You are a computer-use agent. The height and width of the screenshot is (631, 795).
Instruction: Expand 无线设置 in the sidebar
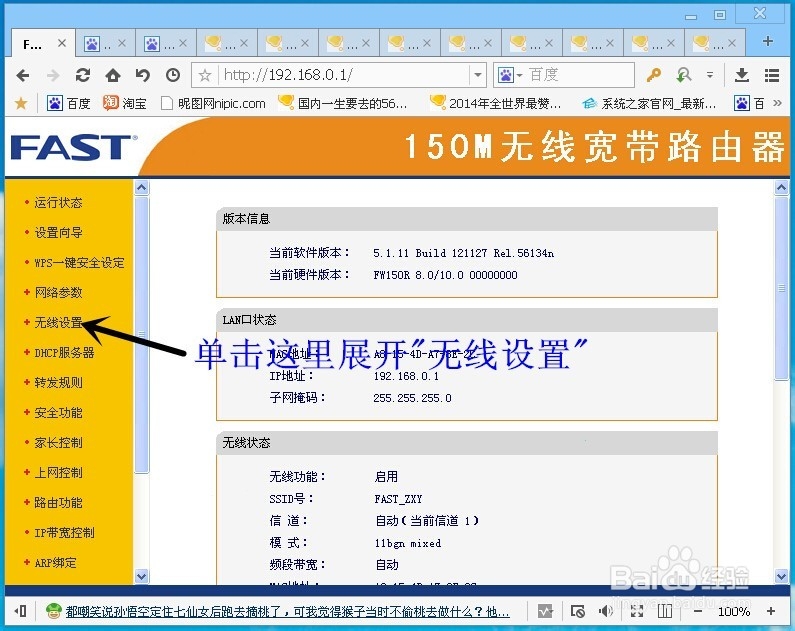coord(58,322)
